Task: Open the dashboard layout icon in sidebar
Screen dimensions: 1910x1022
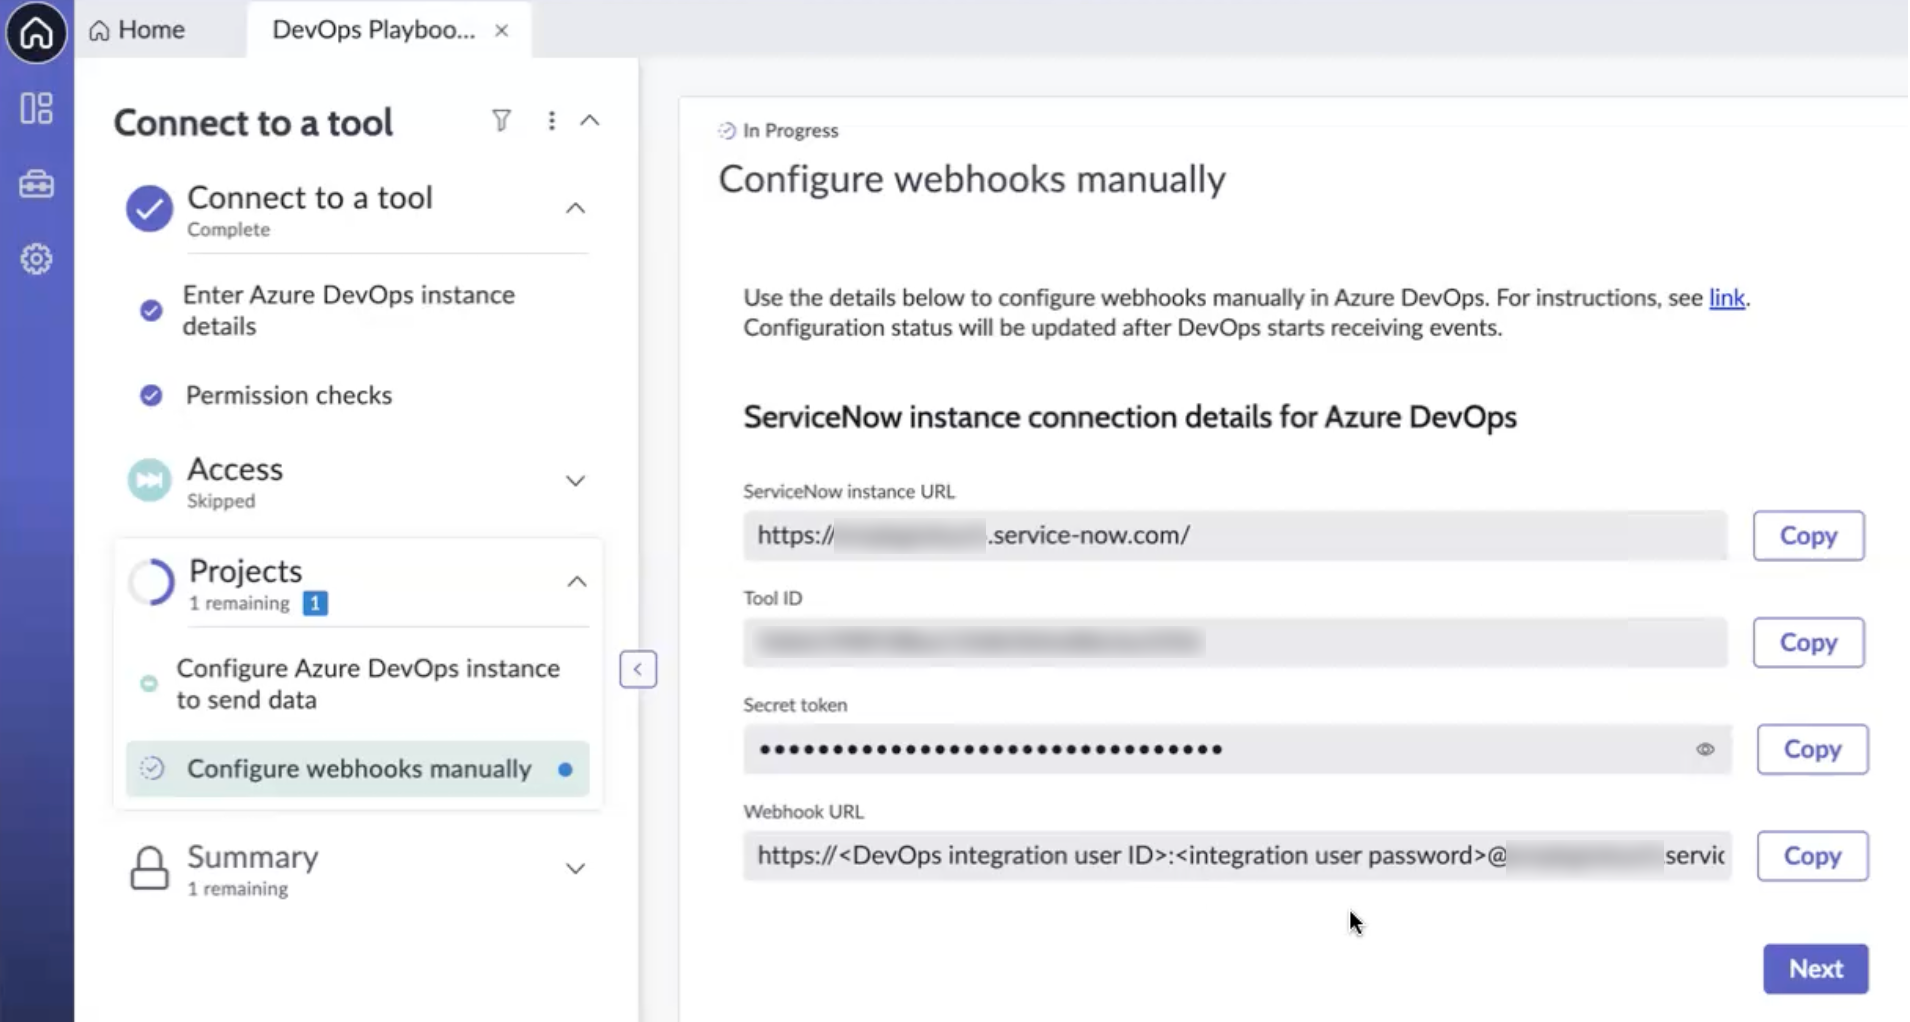Action: click(36, 108)
